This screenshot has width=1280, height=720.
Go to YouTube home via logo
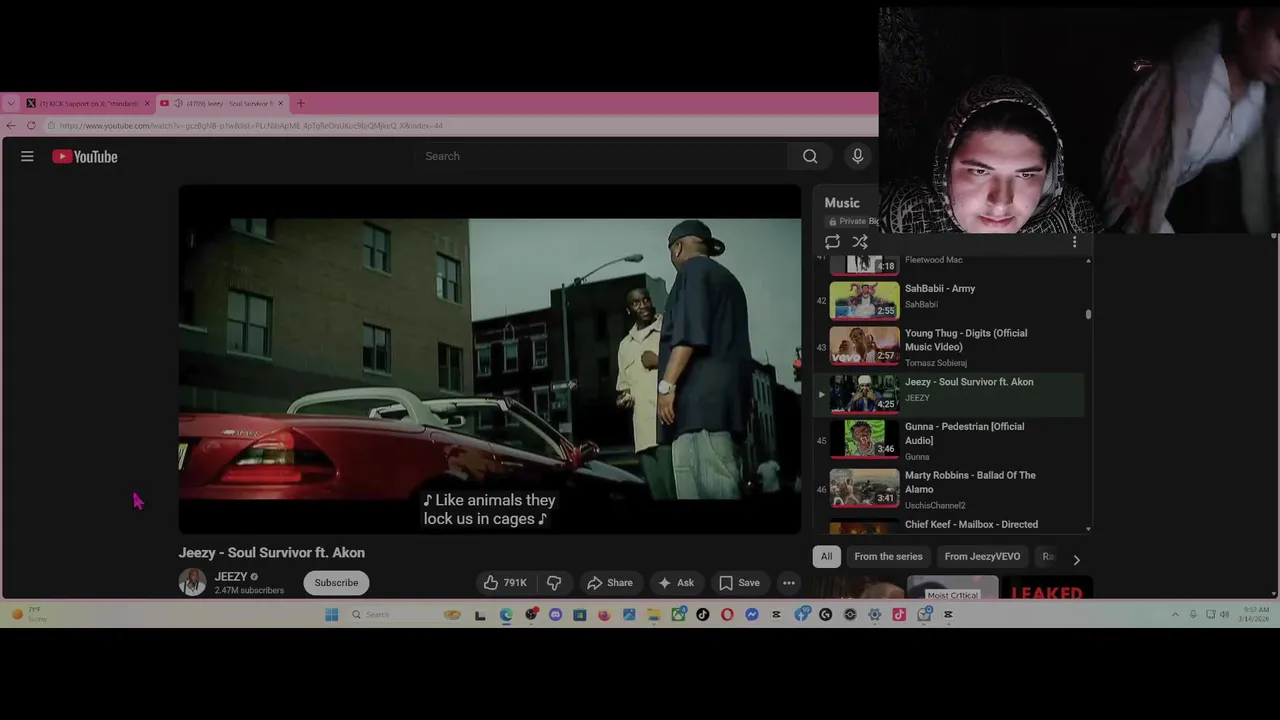click(x=85, y=156)
